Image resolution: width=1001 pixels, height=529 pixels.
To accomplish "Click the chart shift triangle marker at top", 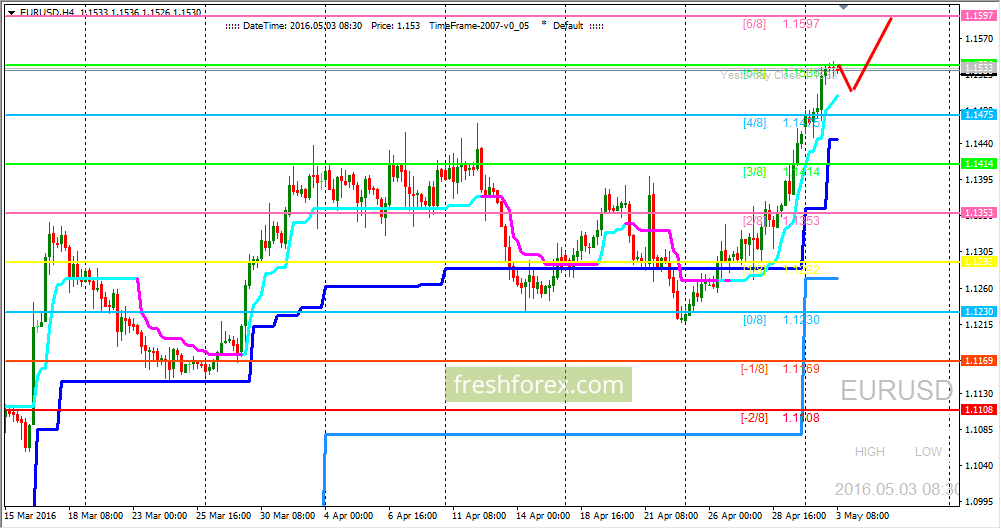I will click(844, 7).
